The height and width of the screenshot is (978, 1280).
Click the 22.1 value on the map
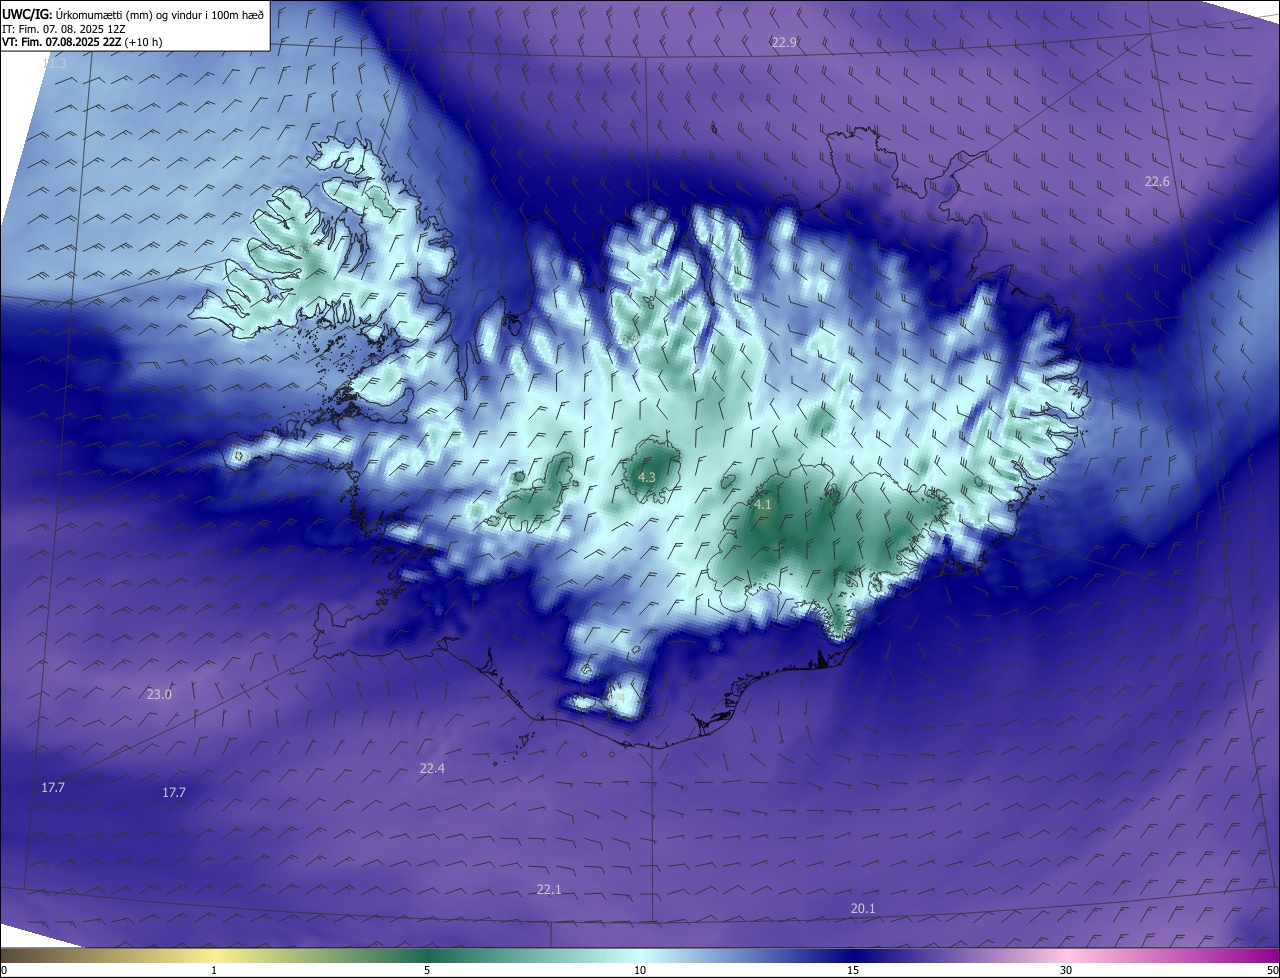(x=549, y=889)
